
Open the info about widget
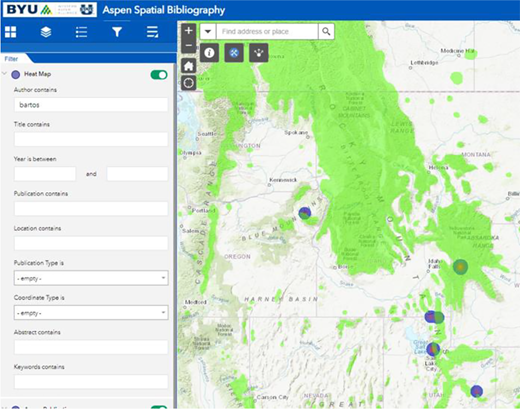click(209, 53)
